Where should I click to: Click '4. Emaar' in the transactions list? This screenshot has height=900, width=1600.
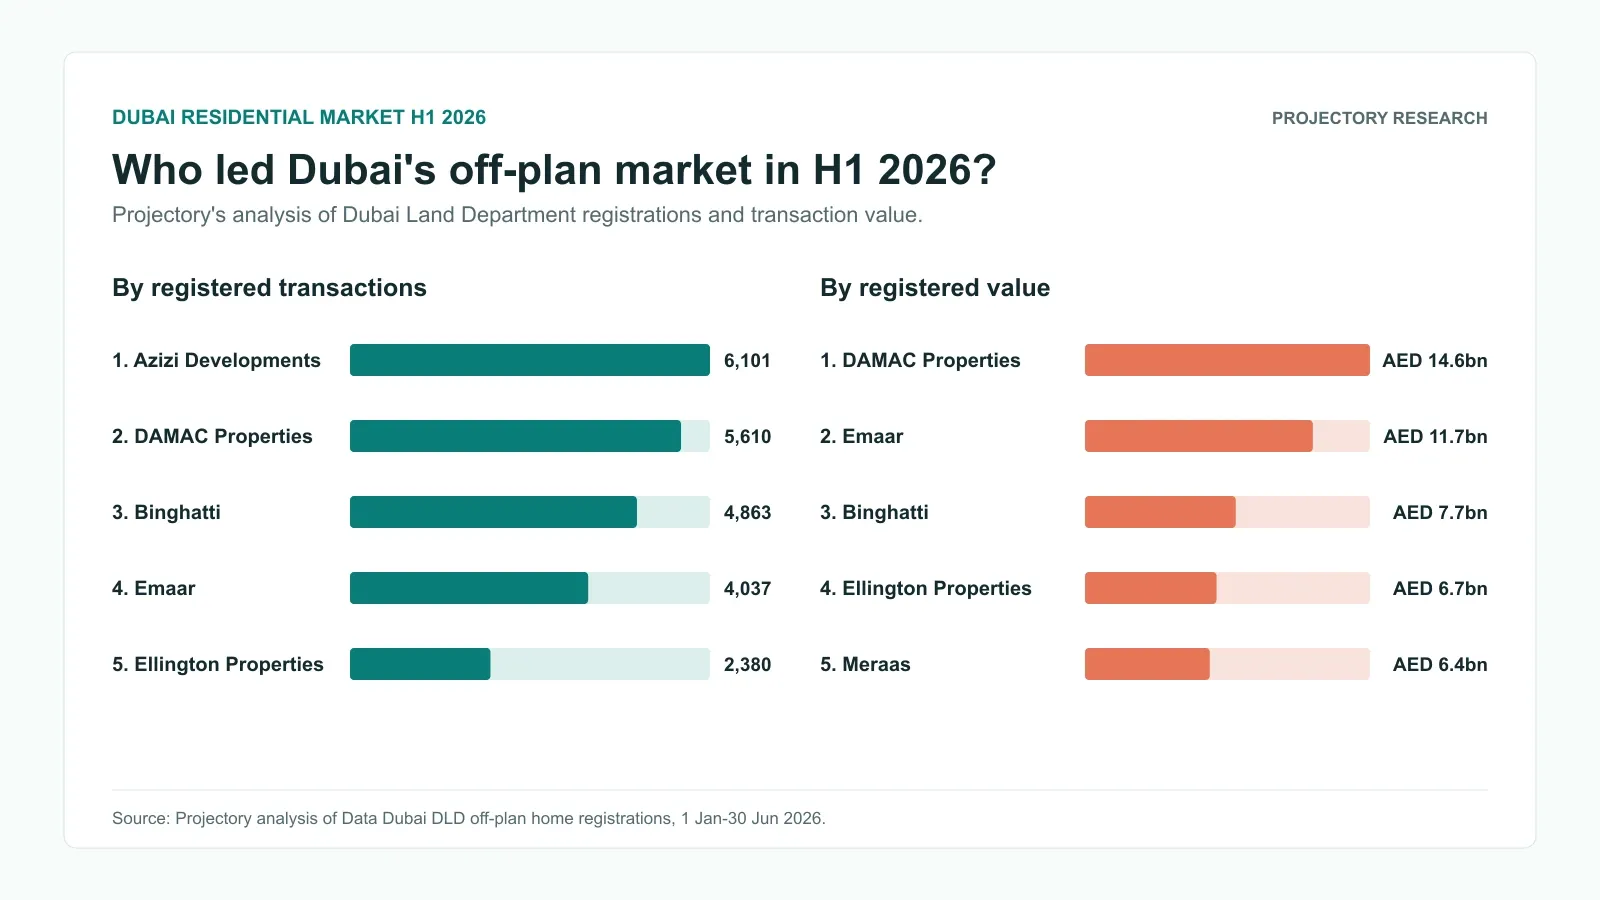(x=153, y=588)
